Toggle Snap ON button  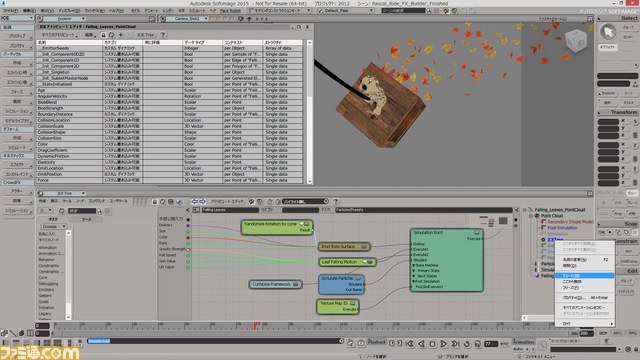point(601,232)
